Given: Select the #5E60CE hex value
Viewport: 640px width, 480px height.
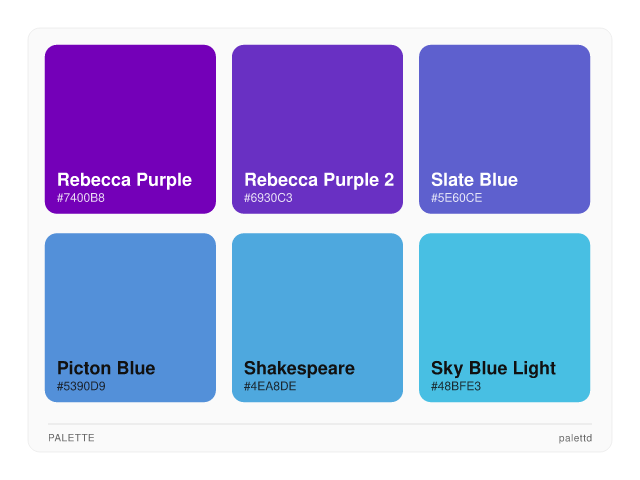Looking at the screenshot, I should 456,198.
